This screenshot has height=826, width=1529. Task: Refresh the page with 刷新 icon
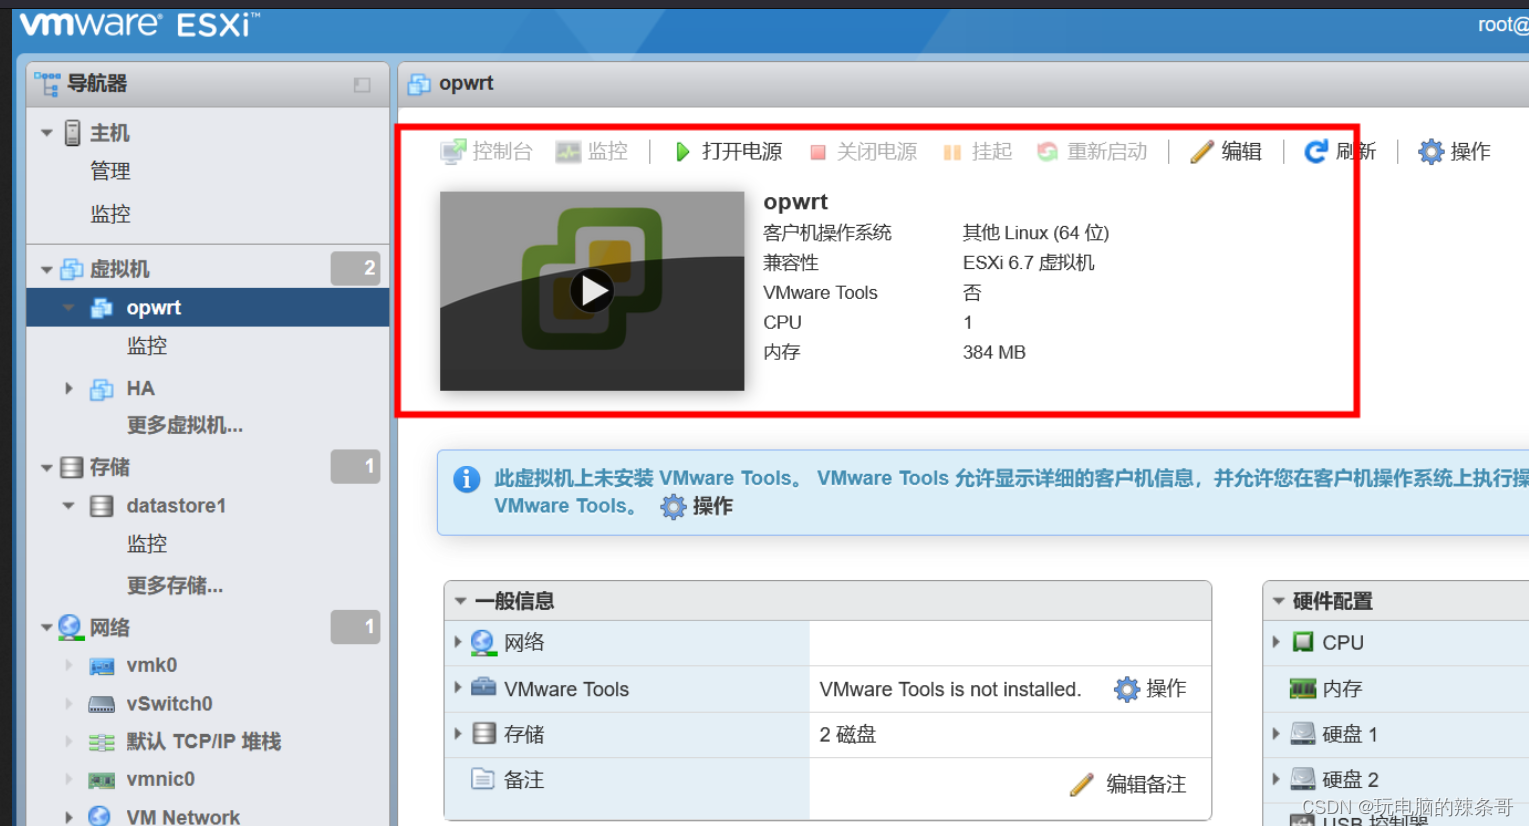tap(1316, 151)
